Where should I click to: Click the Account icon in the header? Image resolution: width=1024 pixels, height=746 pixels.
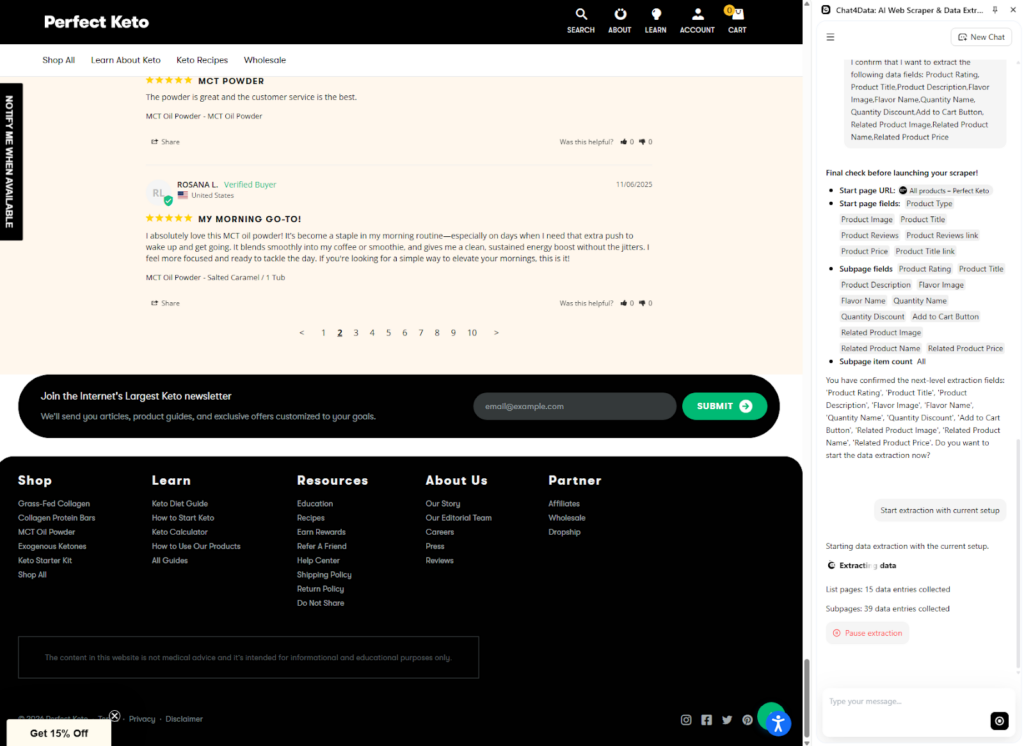[697, 16]
